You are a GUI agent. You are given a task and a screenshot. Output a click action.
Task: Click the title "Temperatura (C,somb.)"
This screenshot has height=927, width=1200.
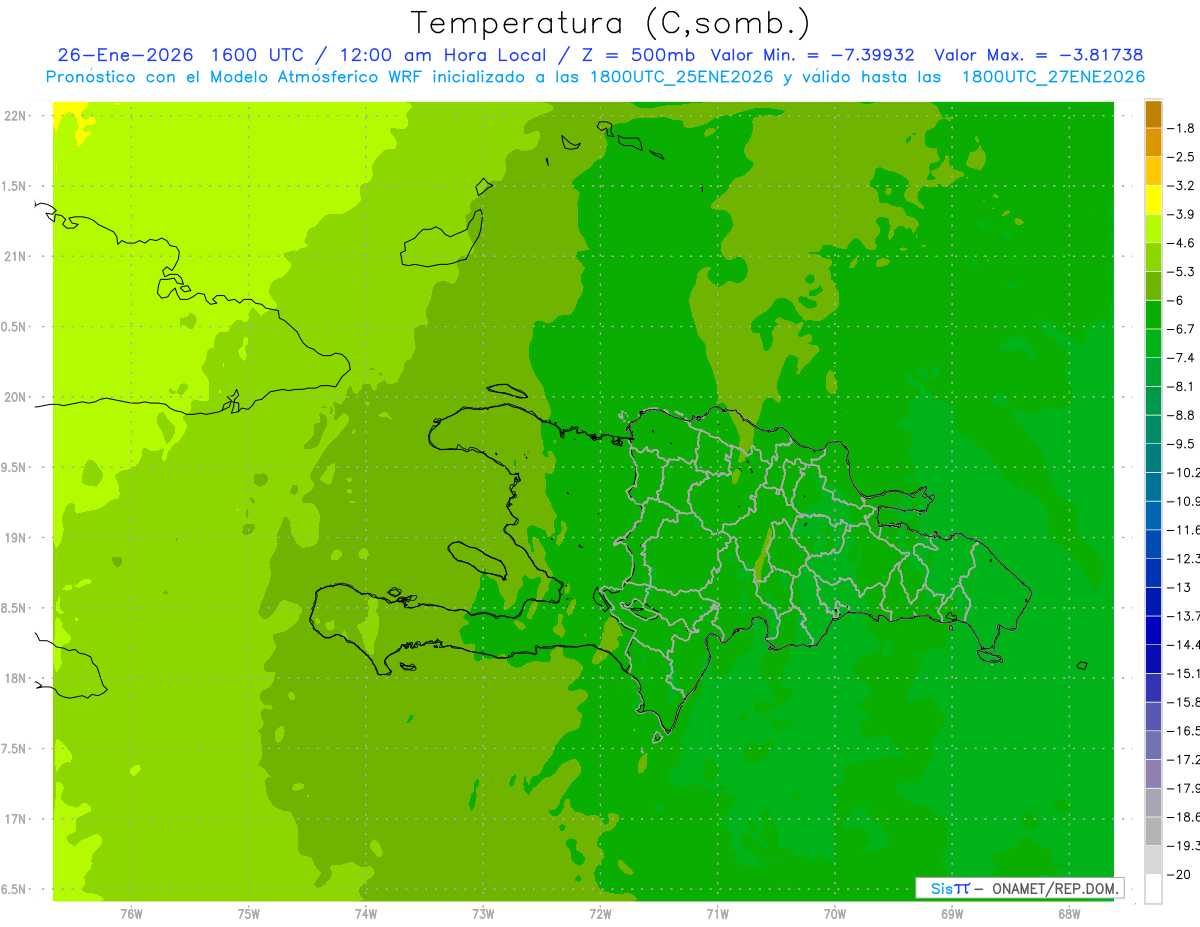610,23
